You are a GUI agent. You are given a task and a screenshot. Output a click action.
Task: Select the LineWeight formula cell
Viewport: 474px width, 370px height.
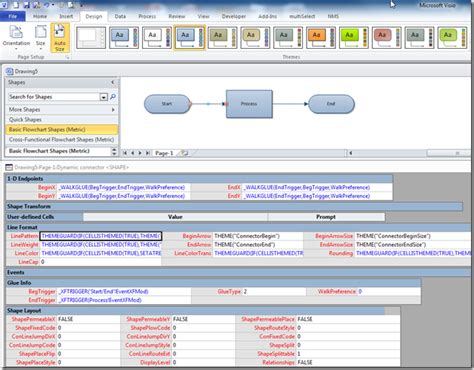tap(101, 245)
